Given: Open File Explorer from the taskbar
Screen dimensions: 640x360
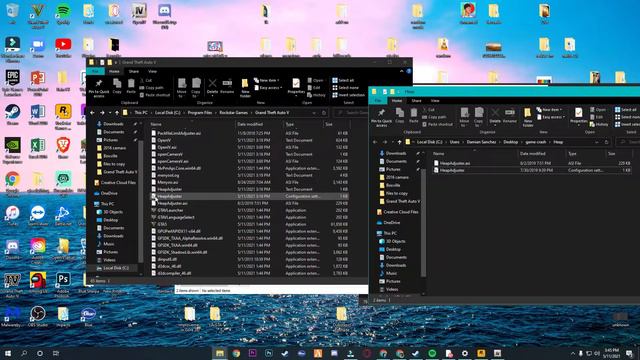Looking at the screenshot, I should tap(220, 353).
